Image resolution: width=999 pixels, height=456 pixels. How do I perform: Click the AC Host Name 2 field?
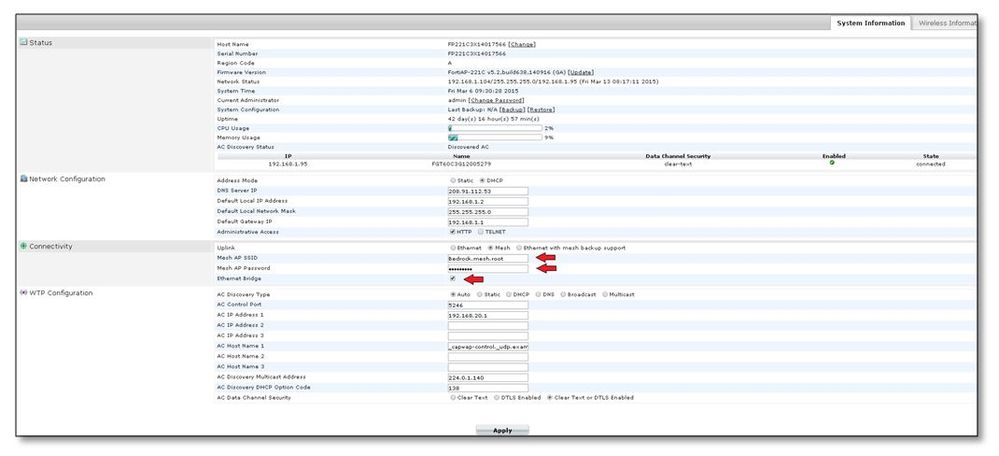[x=488, y=357]
